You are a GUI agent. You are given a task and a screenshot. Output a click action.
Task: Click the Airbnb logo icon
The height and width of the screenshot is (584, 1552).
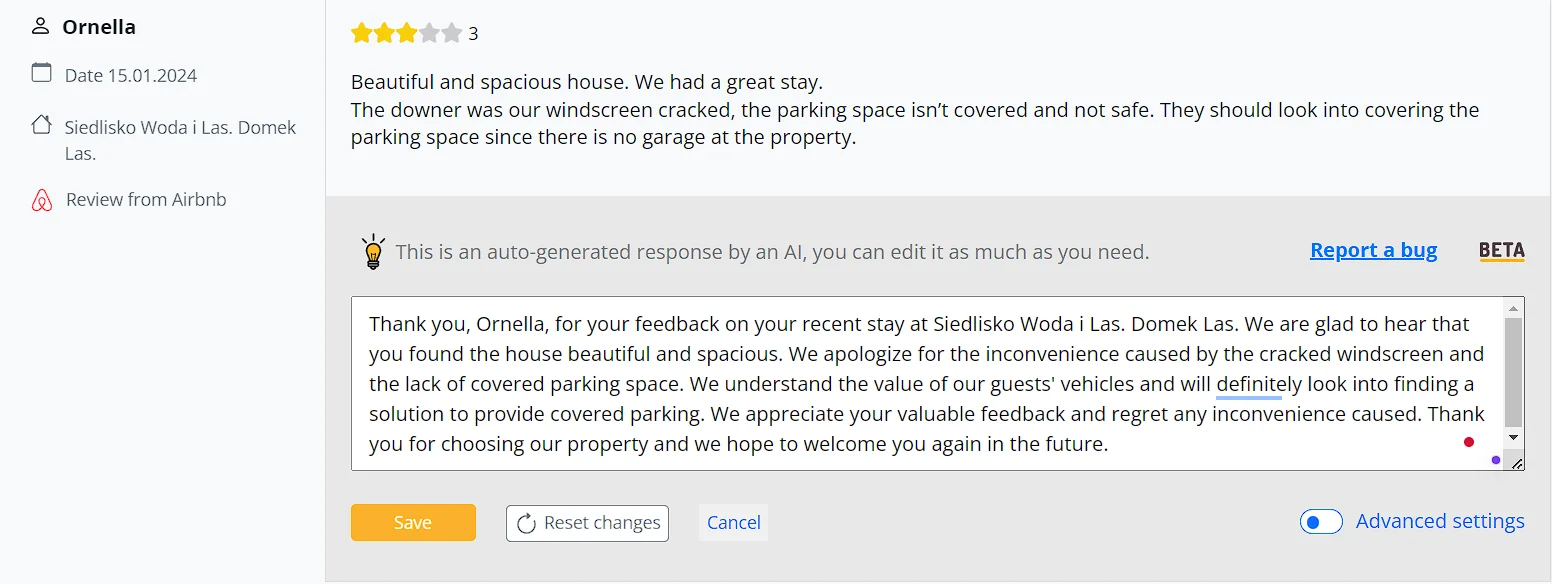pos(42,200)
